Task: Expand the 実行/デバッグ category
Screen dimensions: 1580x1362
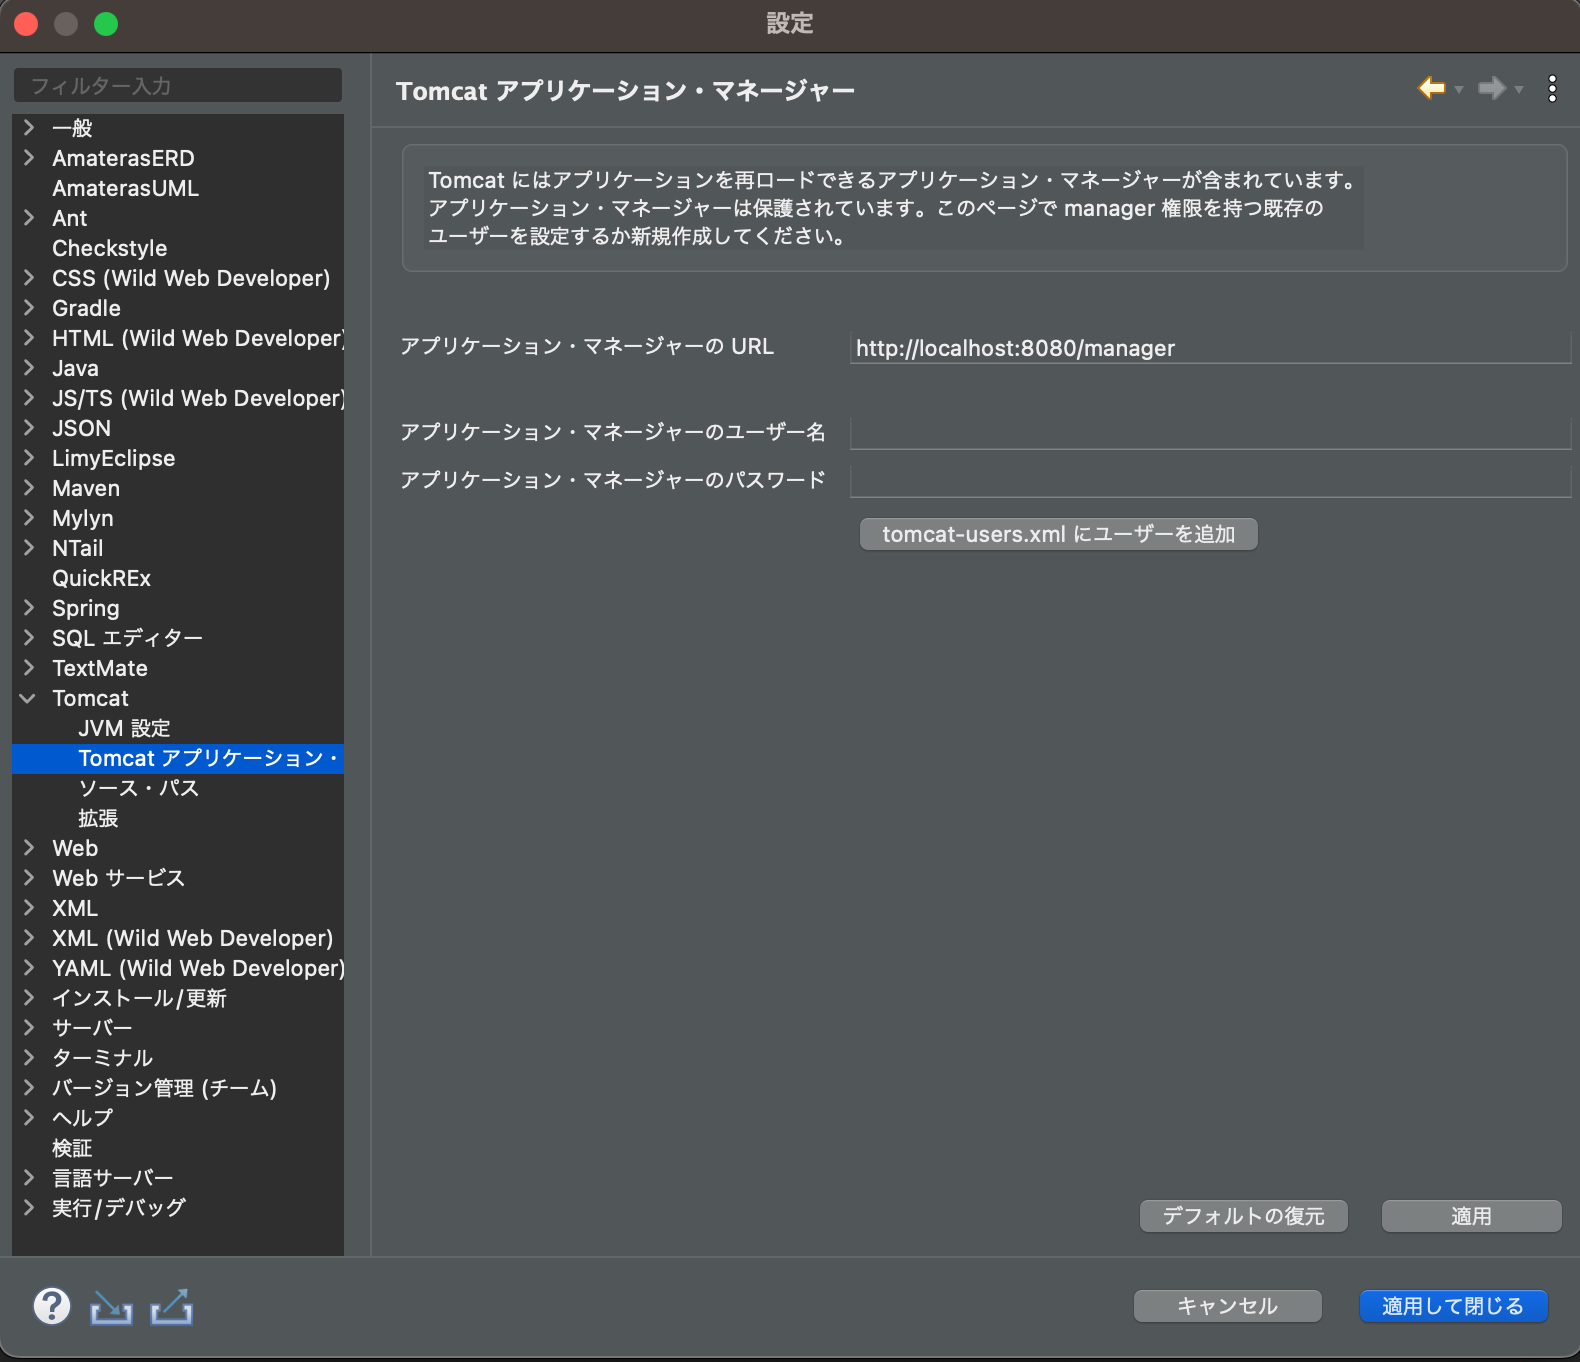Action: point(29,1207)
